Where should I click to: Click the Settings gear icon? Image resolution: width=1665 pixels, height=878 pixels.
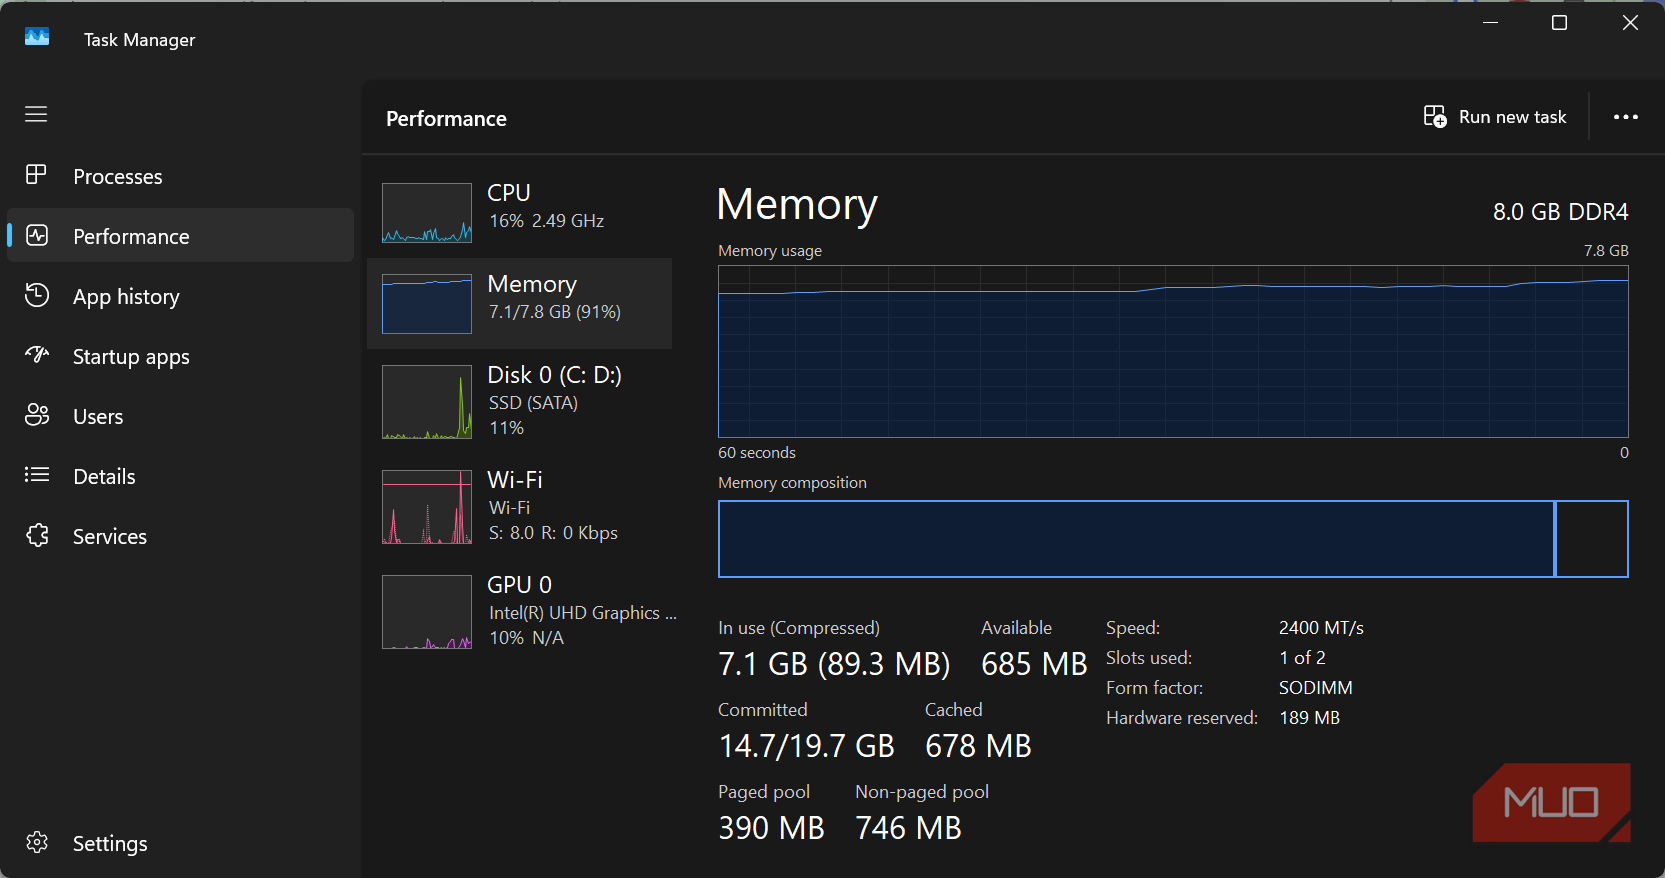click(x=36, y=843)
